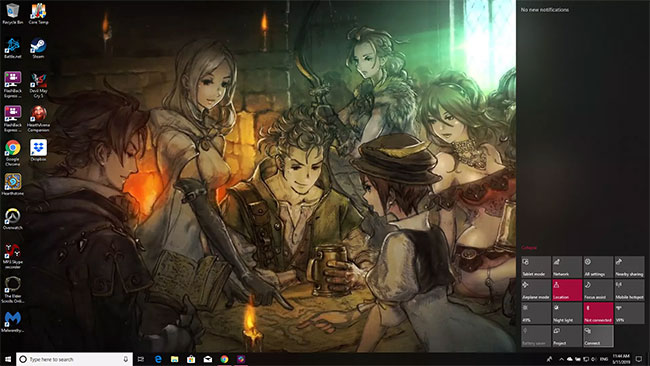Open the Devil May Cry 5 shortcut
The width and height of the screenshot is (650, 366).
pos(38,86)
